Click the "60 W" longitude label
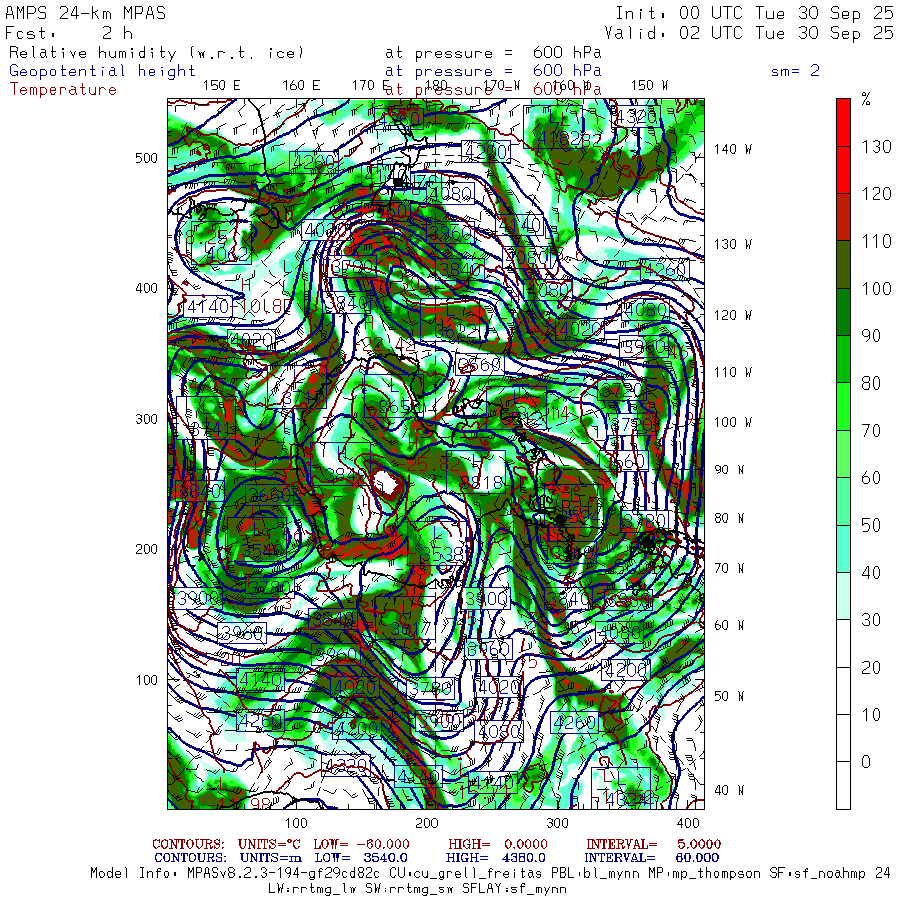The height and width of the screenshot is (900, 900). (729, 625)
